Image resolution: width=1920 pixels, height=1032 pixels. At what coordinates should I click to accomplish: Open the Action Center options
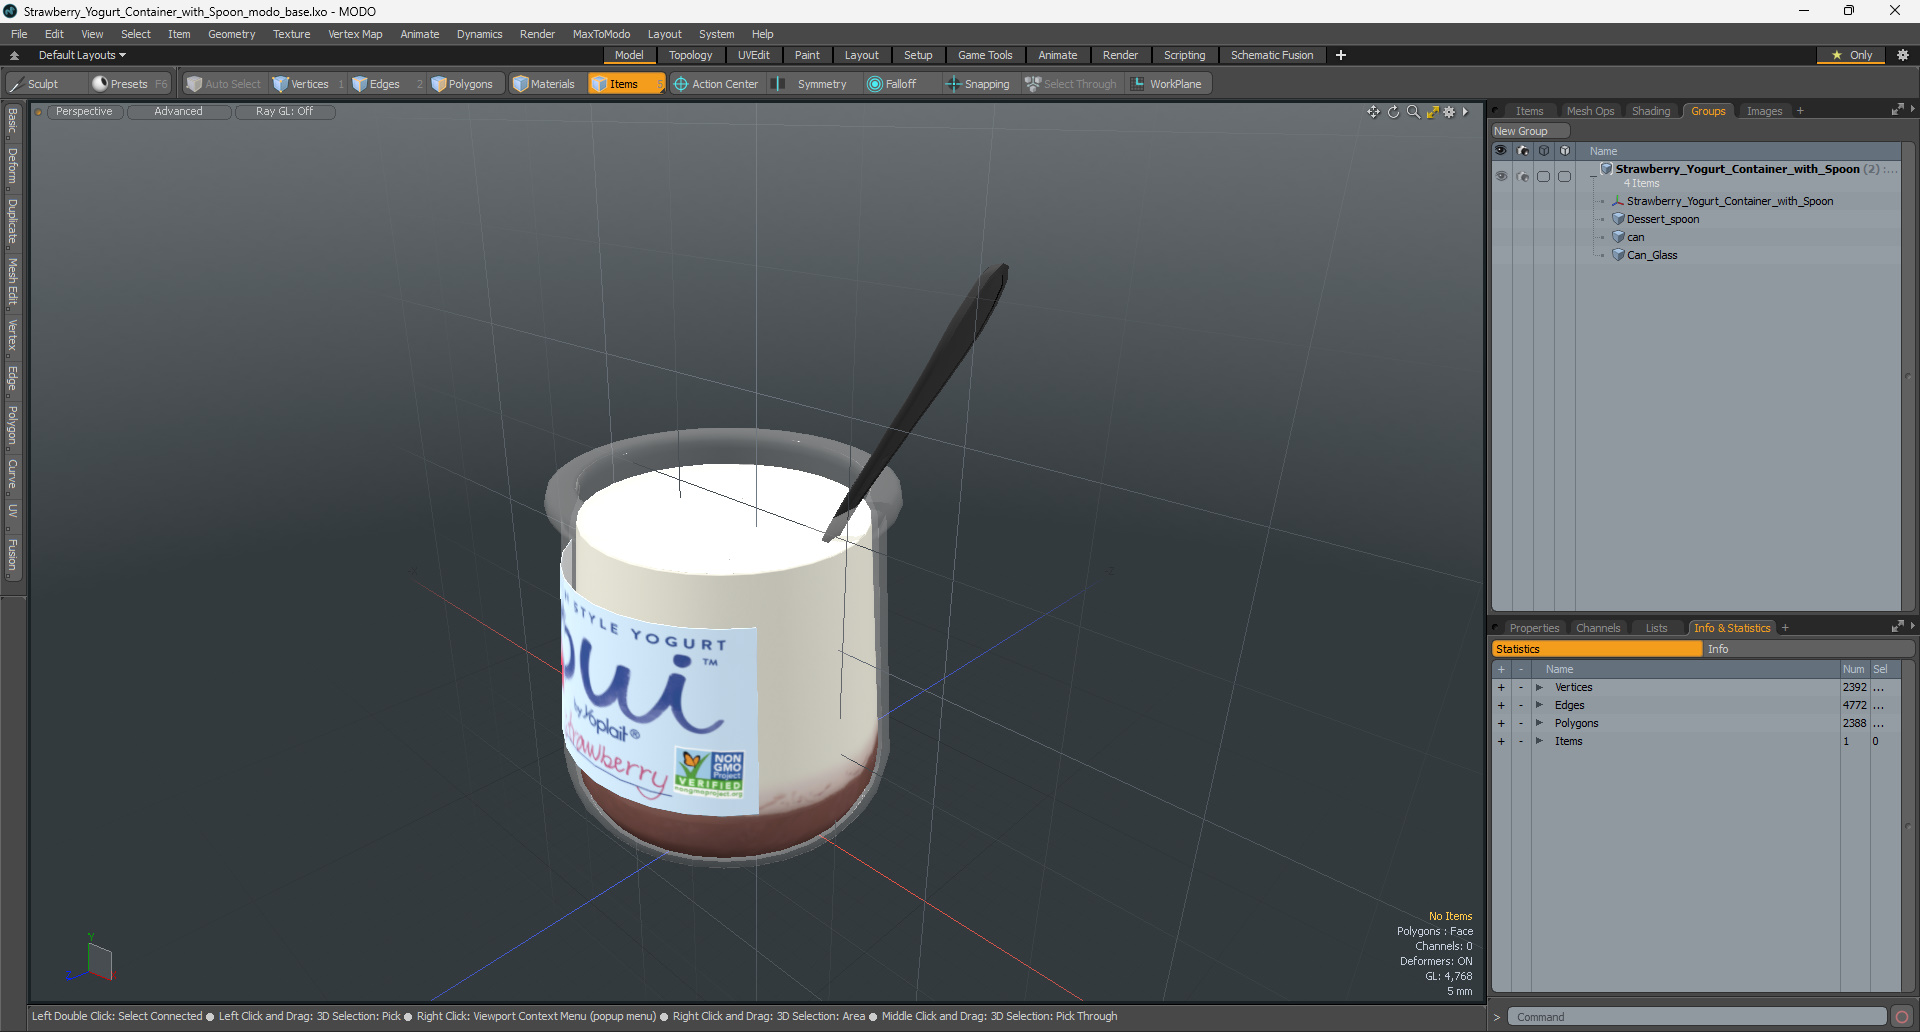pos(716,84)
